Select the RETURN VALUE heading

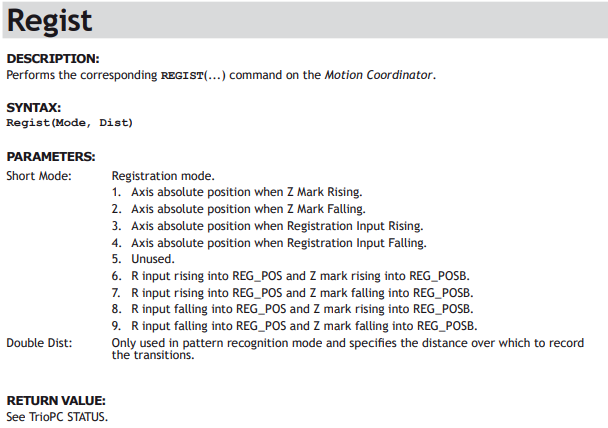[56, 400]
